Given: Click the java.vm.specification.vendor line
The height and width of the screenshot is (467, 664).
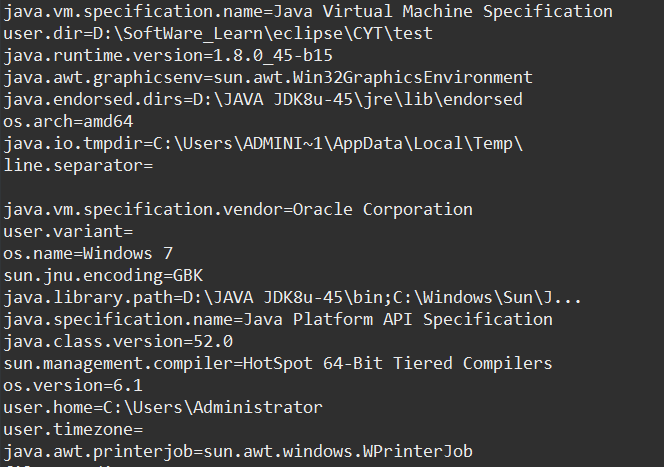Looking at the screenshot, I should 238,210.
